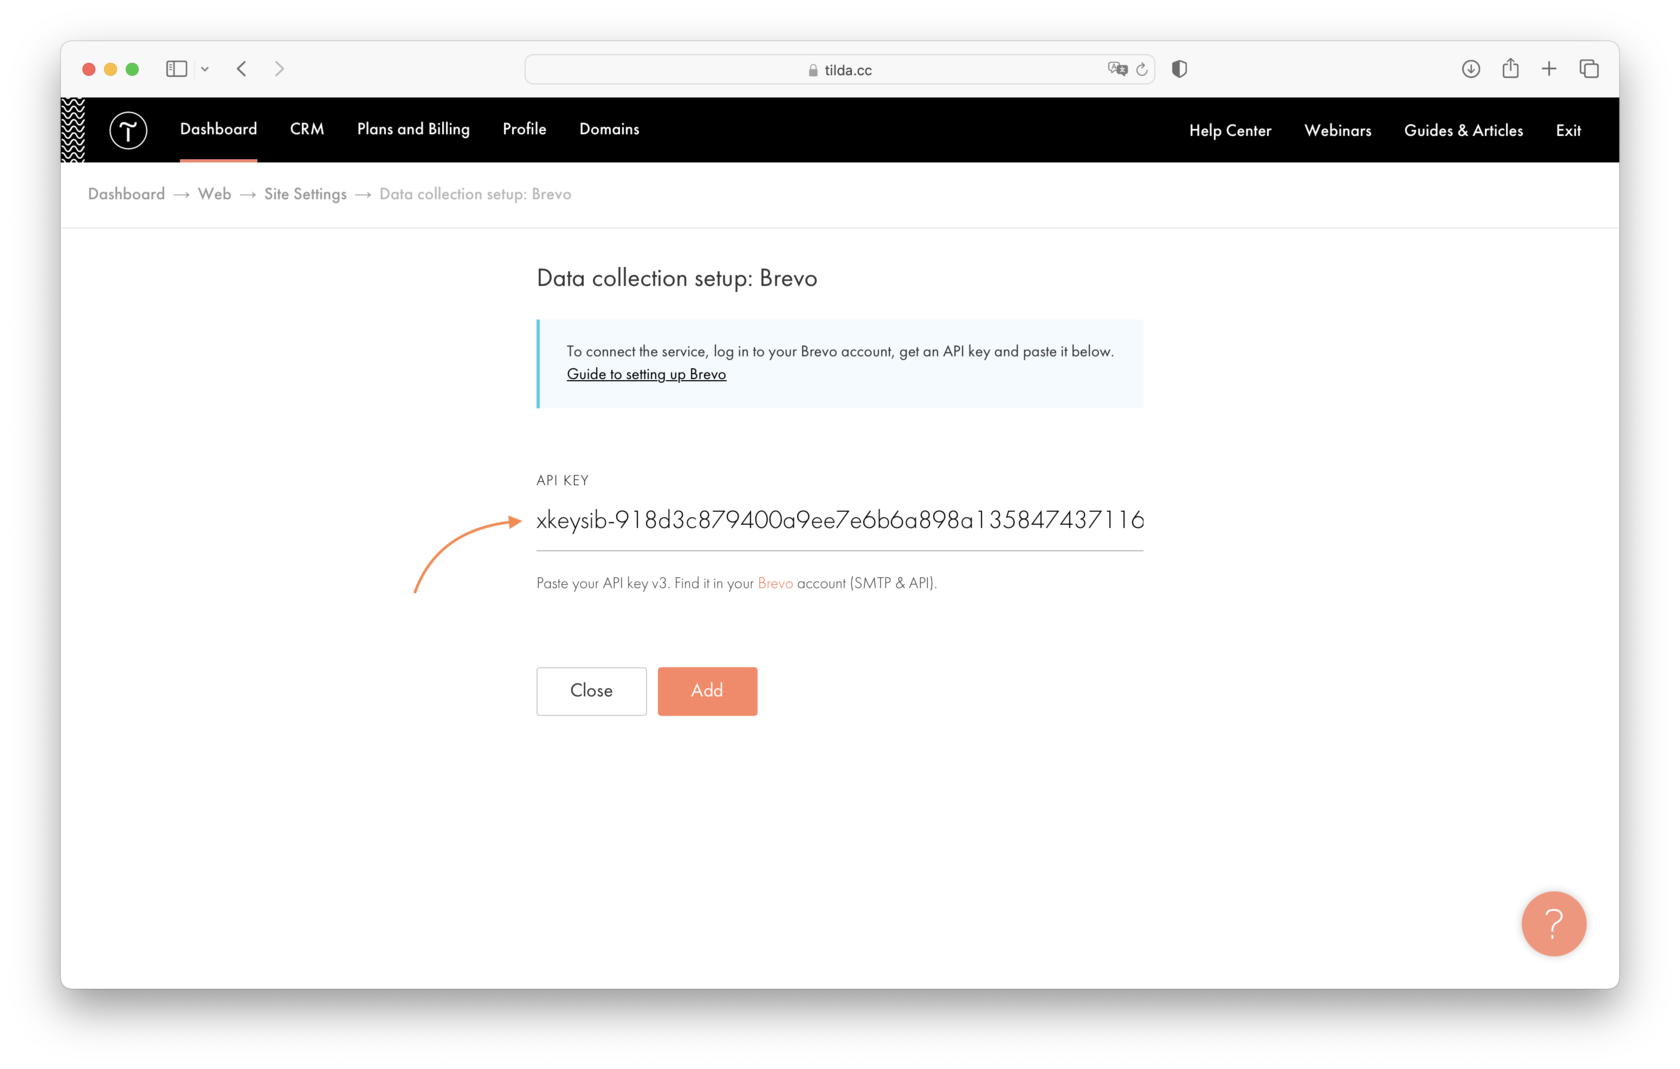Follow the orange Brevo account link
1680x1069 pixels.
point(775,583)
